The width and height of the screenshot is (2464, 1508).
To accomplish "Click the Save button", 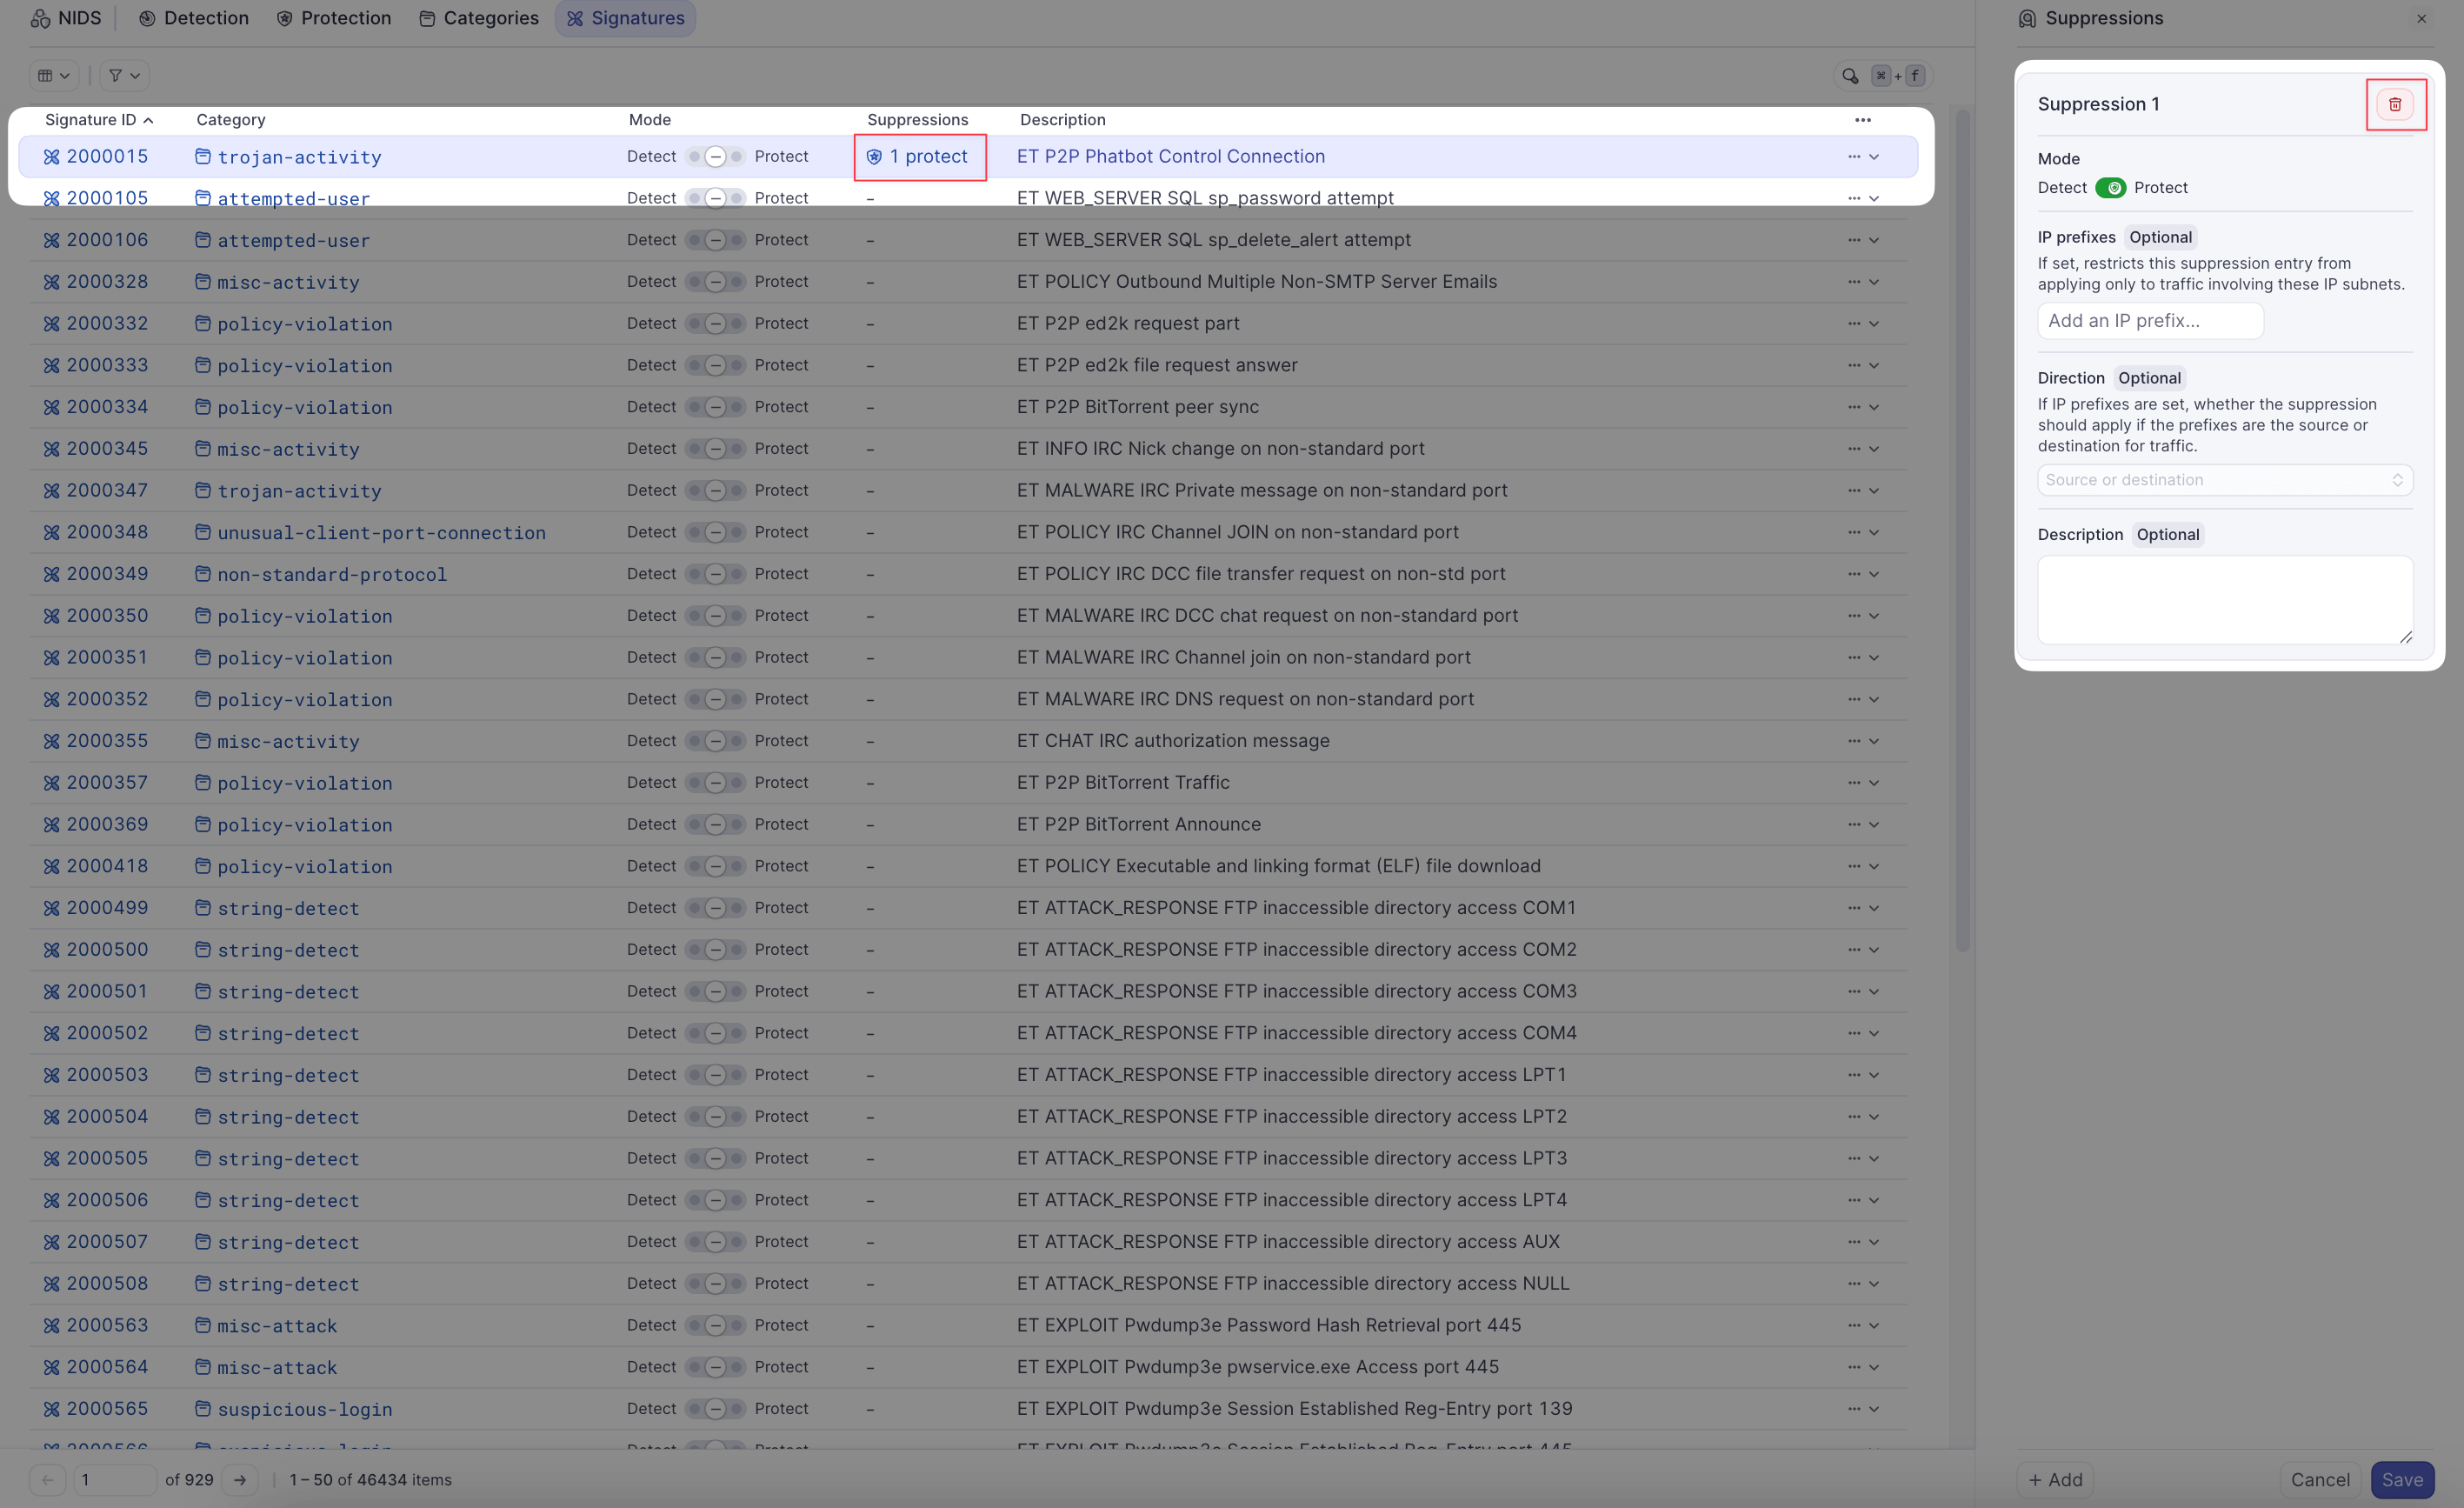I will (2401, 1479).
